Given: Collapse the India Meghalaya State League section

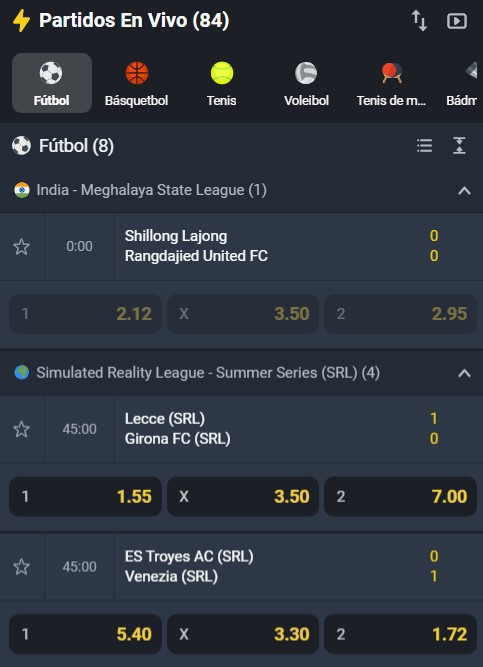Looking at the screenshot, I should pyautogui.click(x=464, y=191).
